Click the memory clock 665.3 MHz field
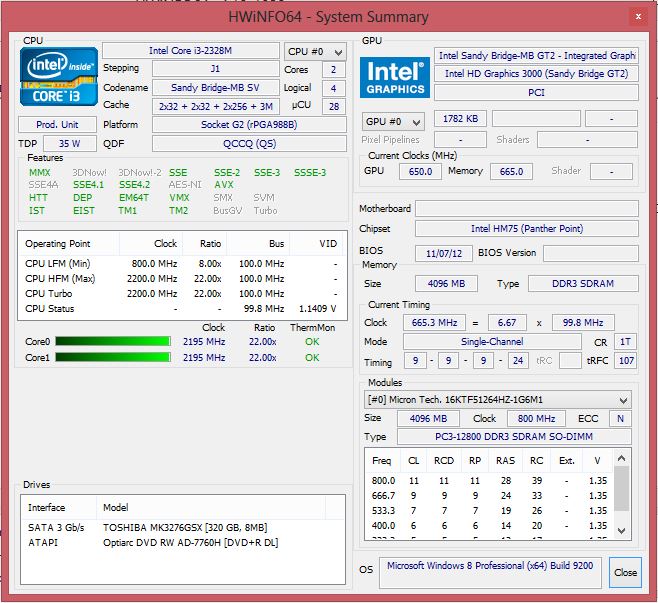Image resolution: width=658 pixels, height=603 pixels. tap(434, 323)
